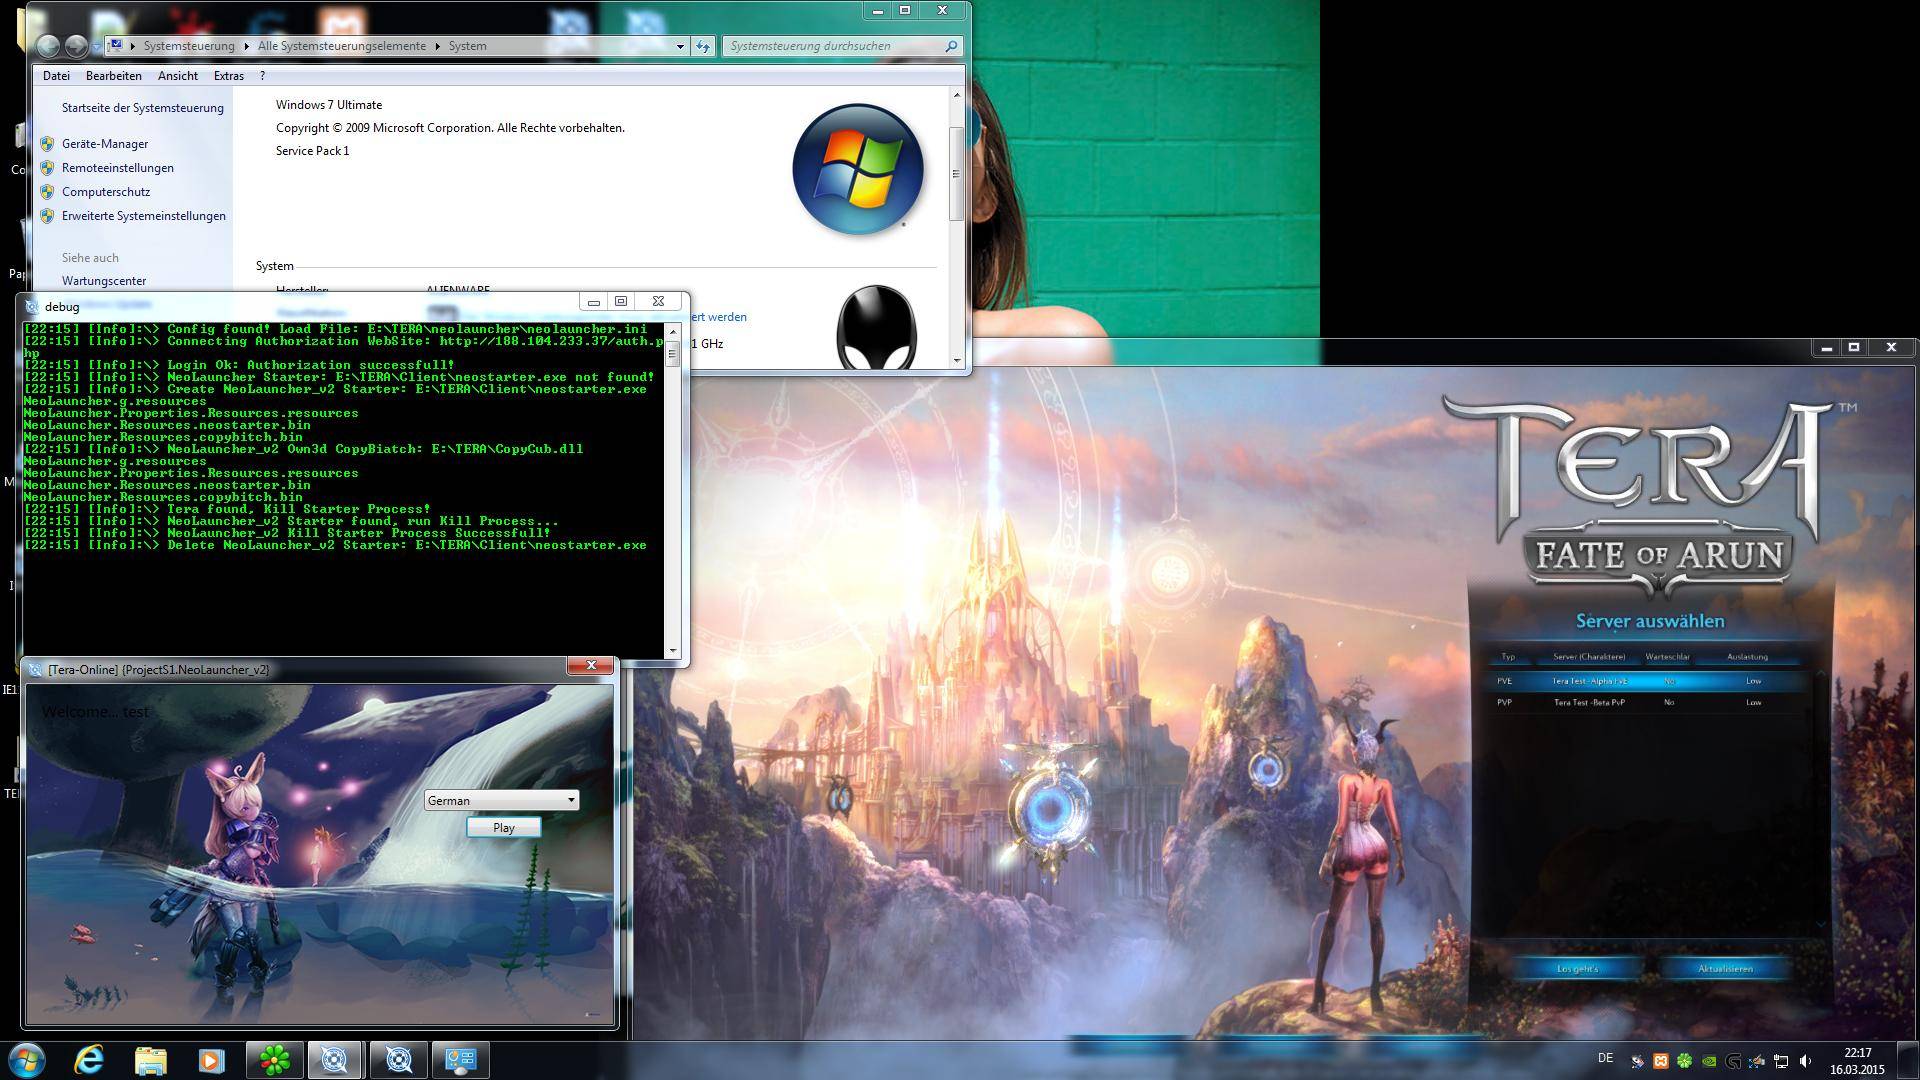Click the shield icon beside Computerschutz
The height and width of the screenshot is (1080, 1920).
click(47, 192)
